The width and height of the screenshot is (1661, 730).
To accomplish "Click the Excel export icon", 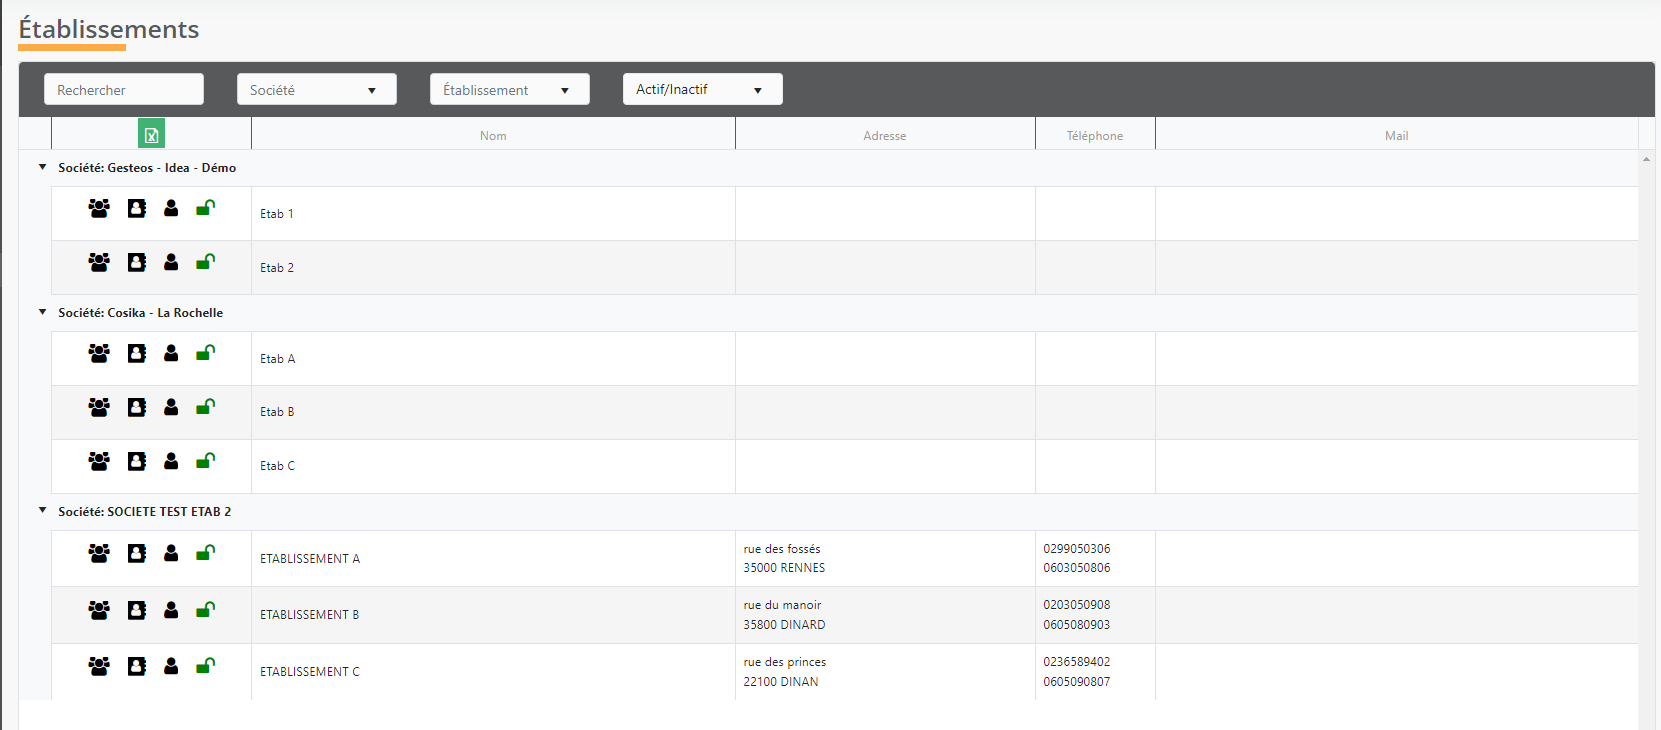I will pyautogui.click(x=151, y=134).
